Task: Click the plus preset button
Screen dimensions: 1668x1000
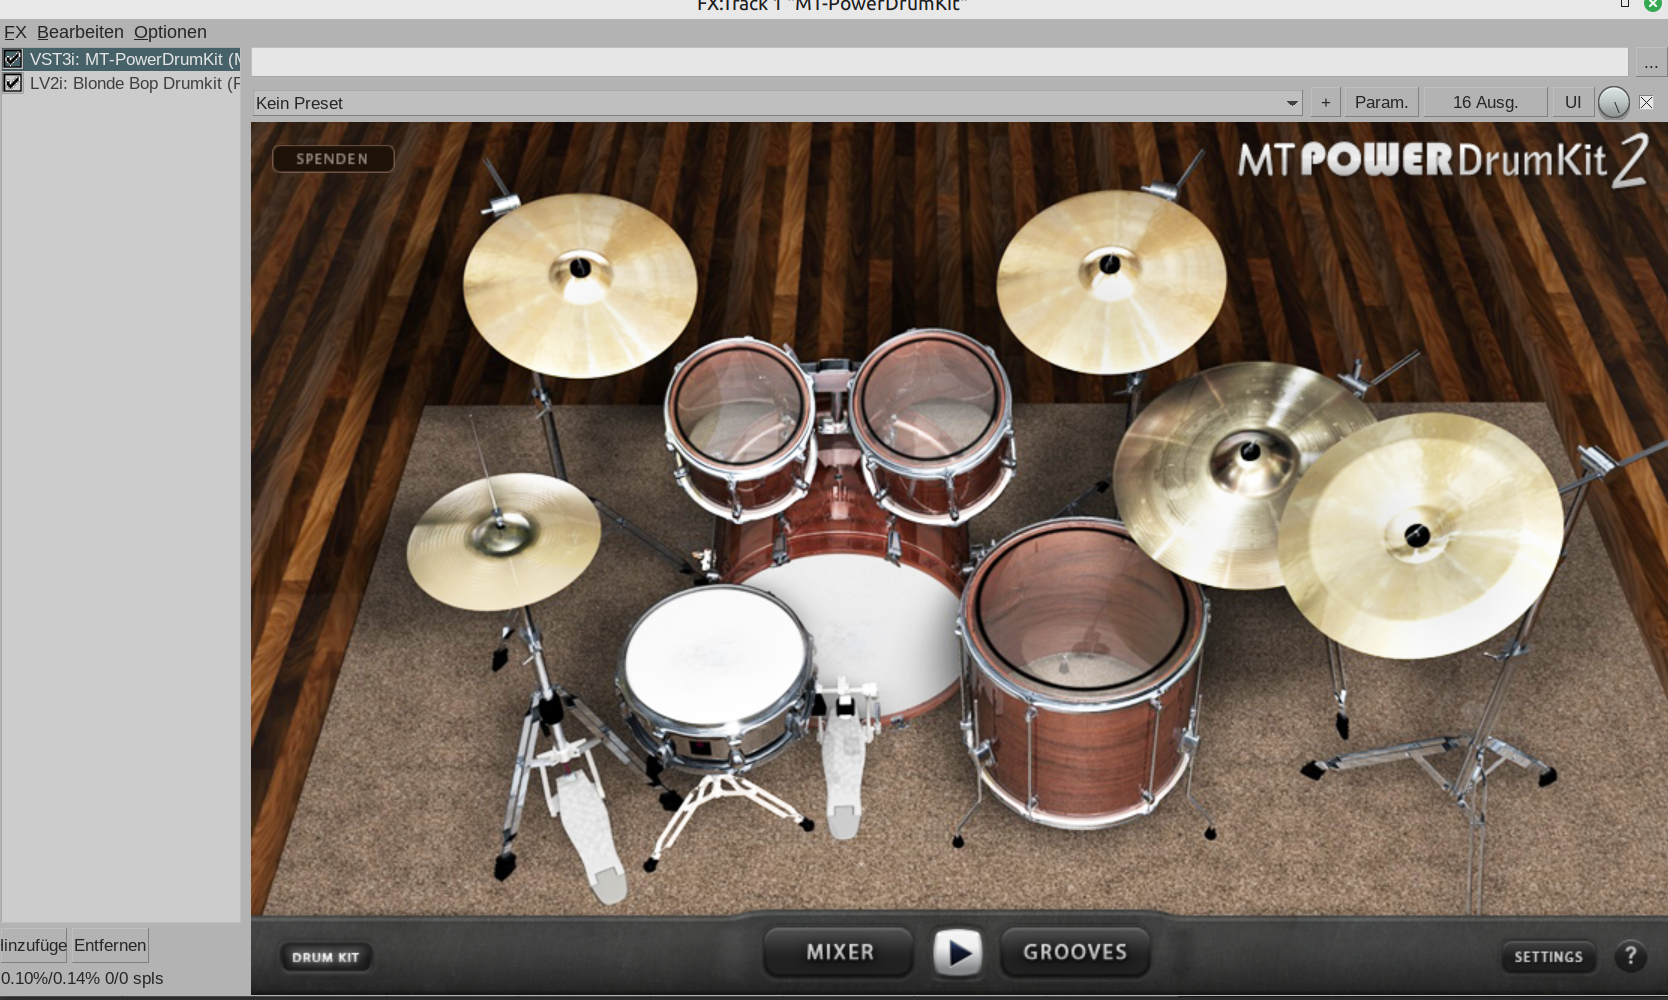Action: coord(1325,102)
